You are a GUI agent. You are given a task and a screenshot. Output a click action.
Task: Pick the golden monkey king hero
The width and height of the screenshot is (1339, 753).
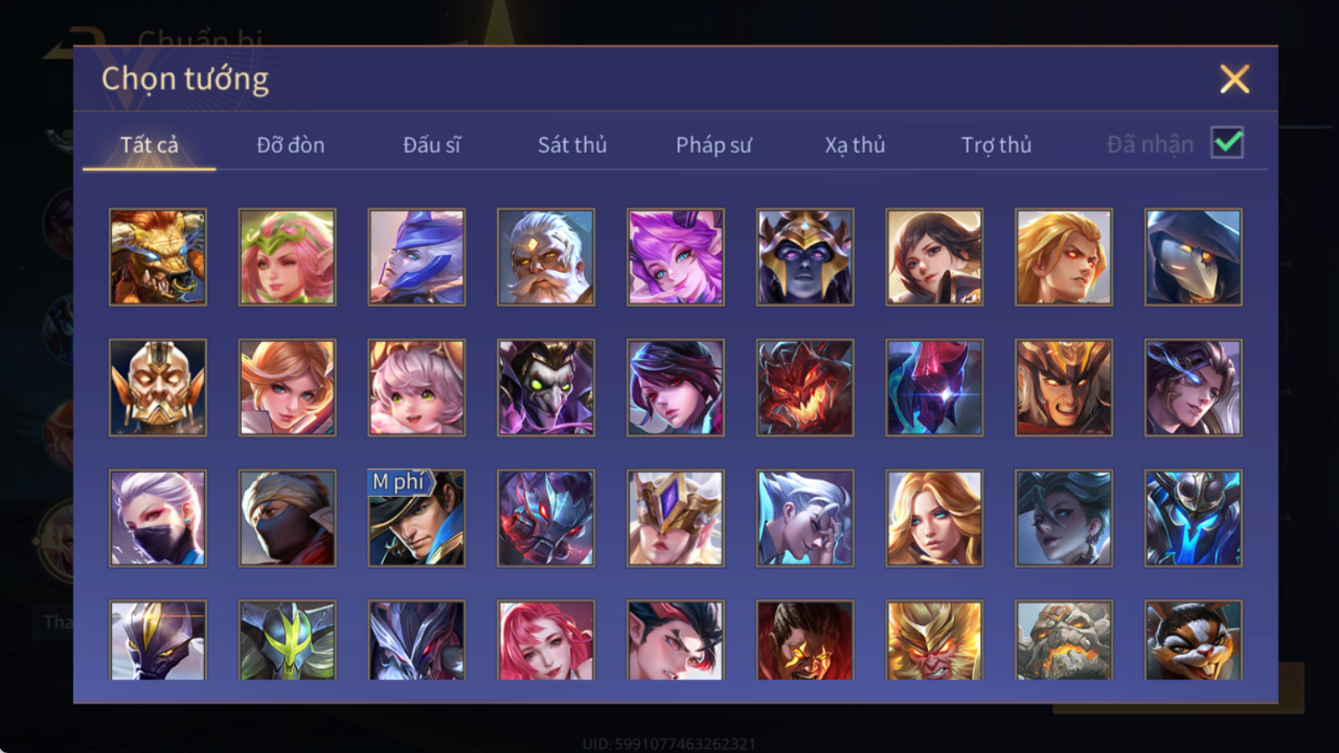[x=935, y=640]
